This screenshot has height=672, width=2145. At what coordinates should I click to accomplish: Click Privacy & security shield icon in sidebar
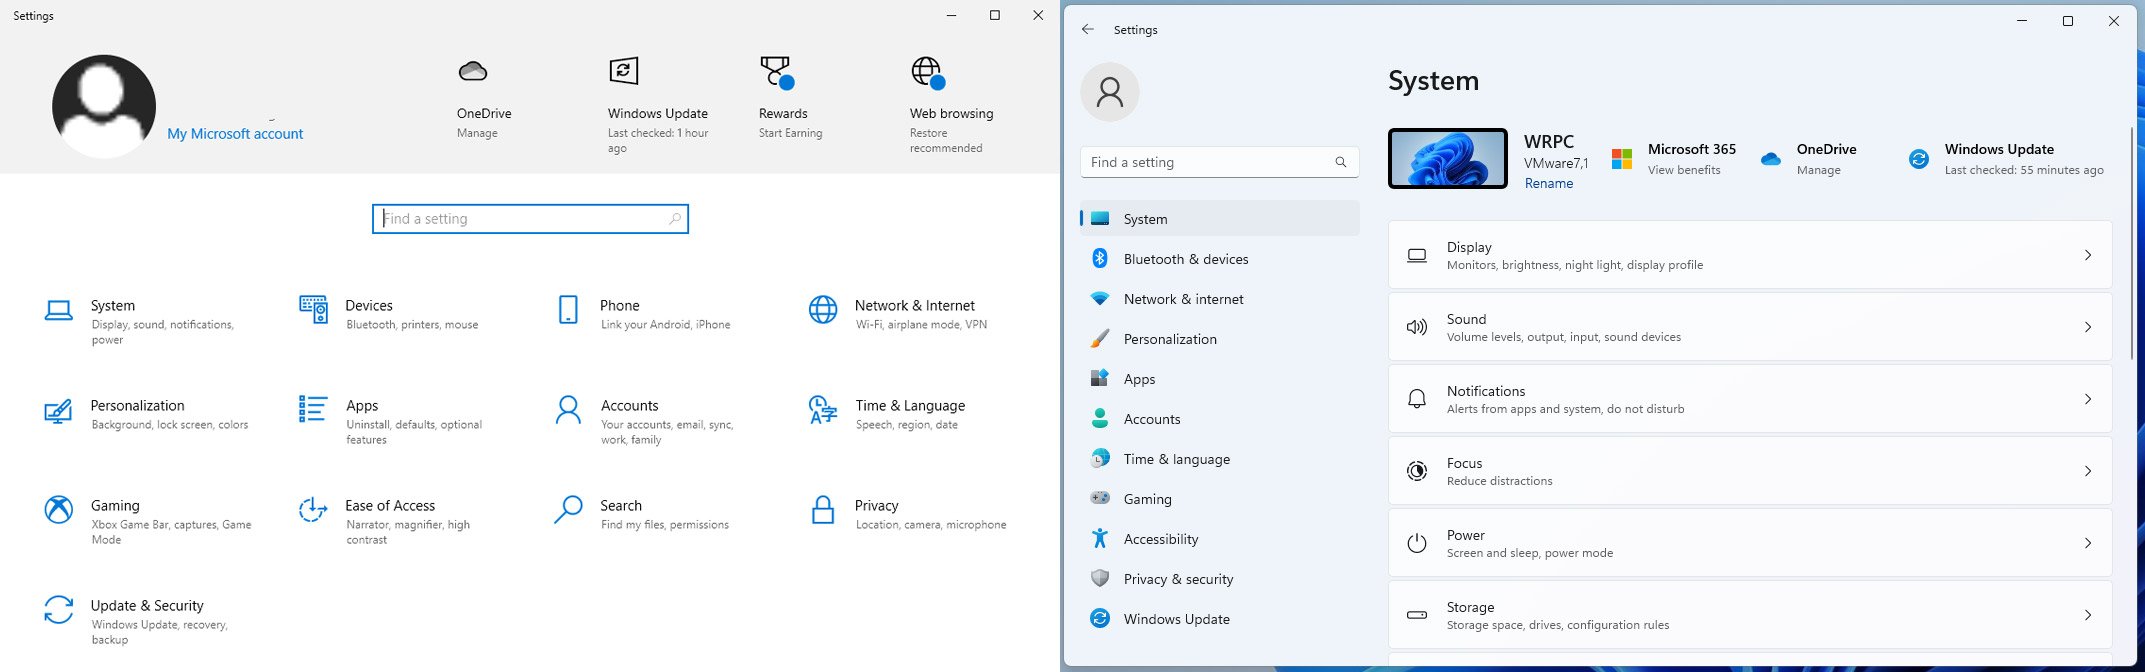coord(1100,579)
